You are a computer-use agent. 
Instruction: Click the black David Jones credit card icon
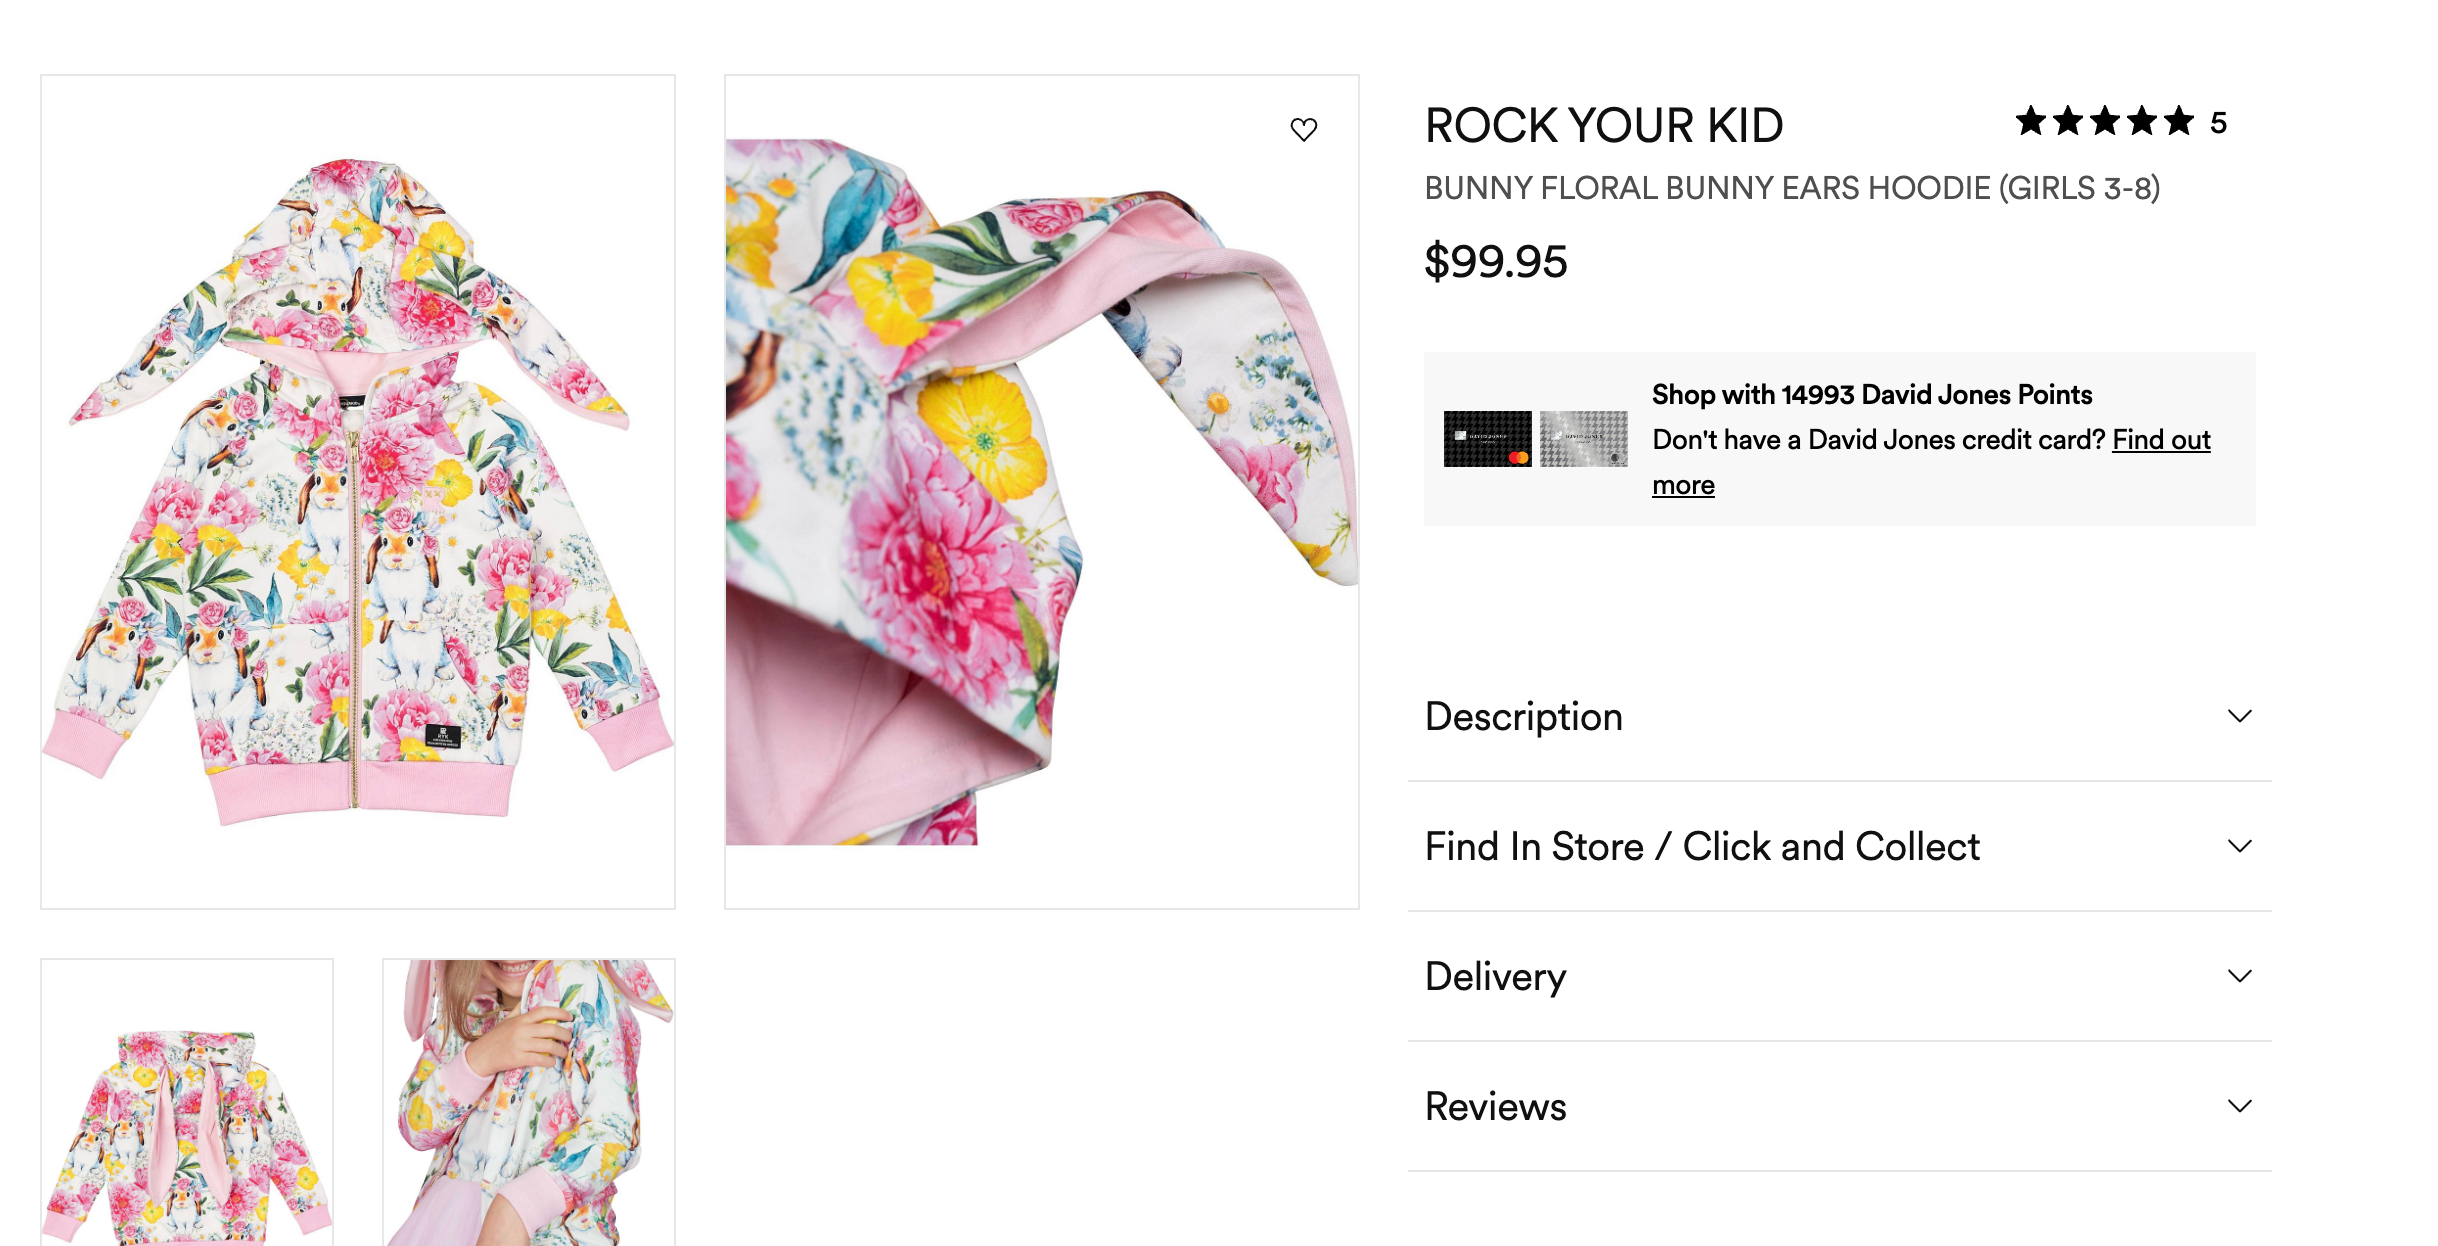pos(1487,439)
